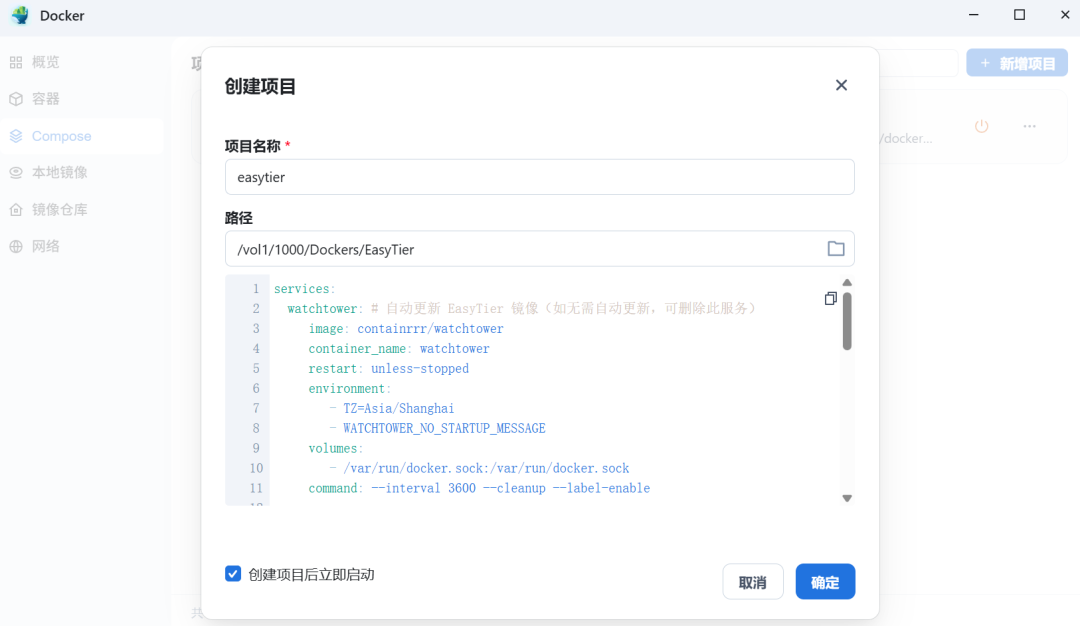Click the "environment:" line
The image size is (1080, 626).
349,388
